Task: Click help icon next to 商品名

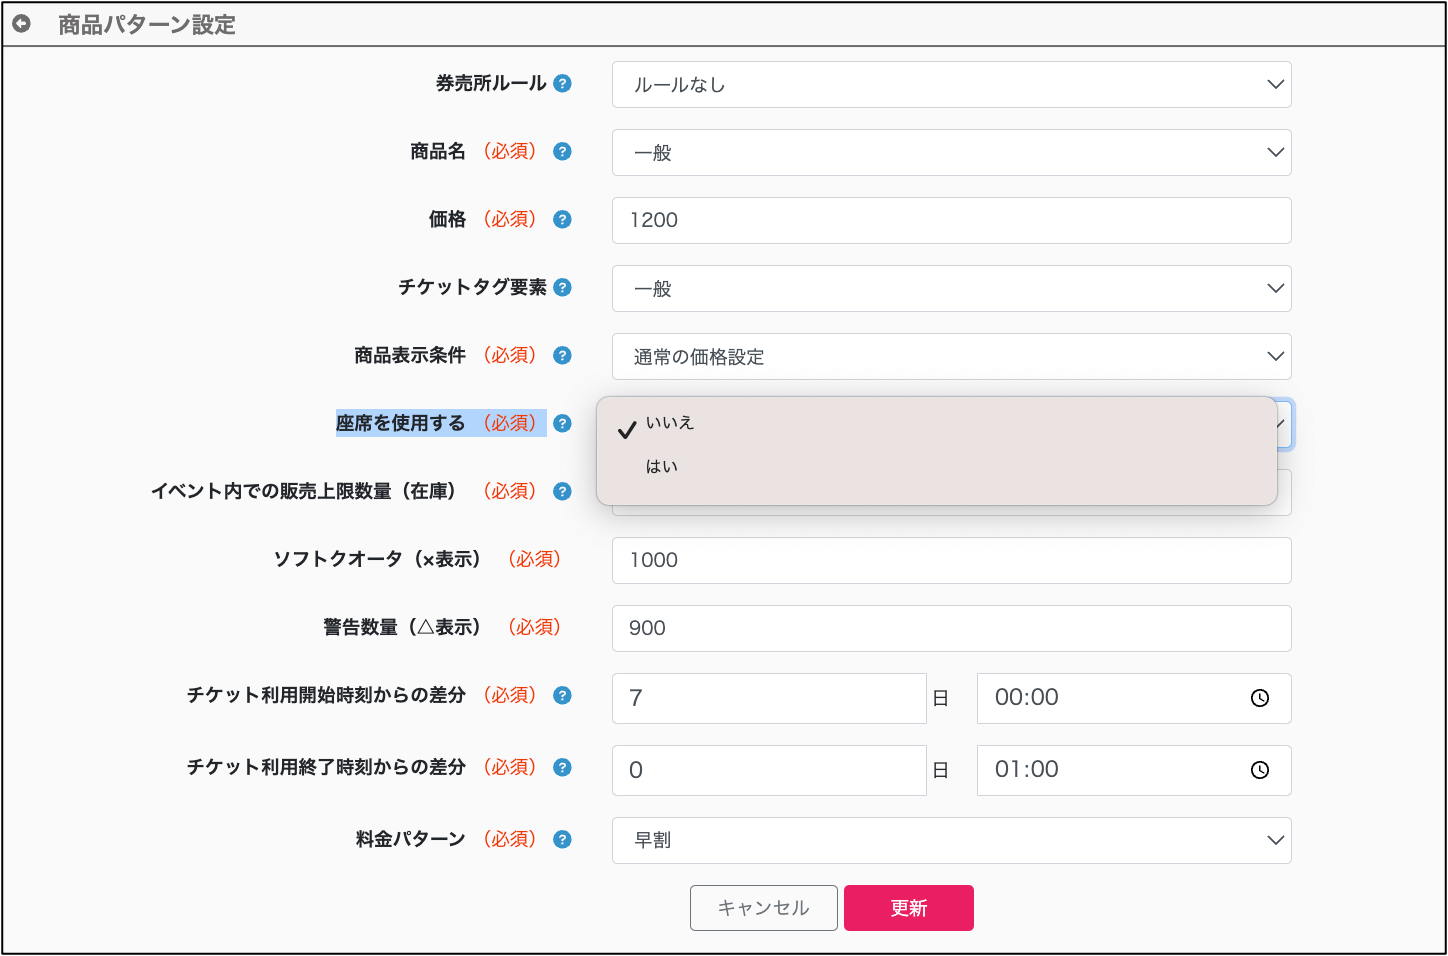Action: [x=562, y=151]
